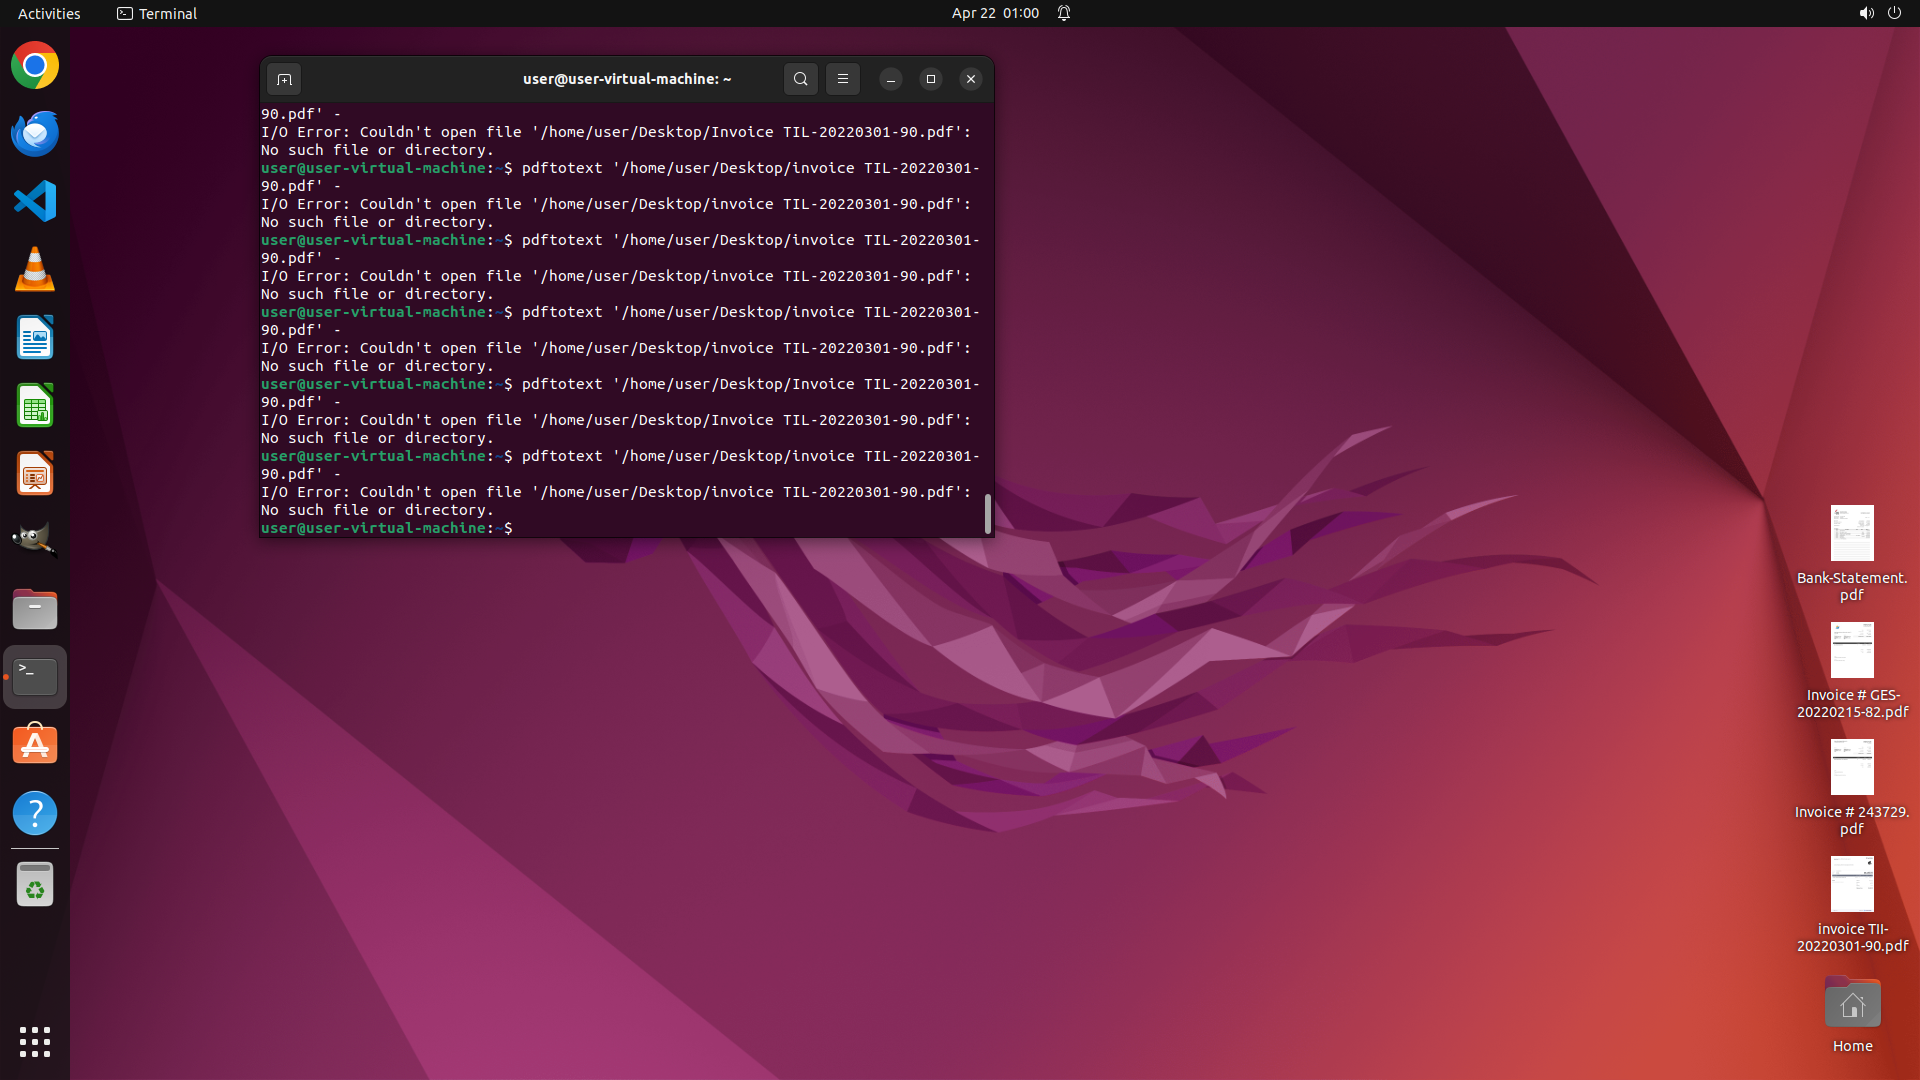Open the clock and calendar dropdown
Viewport: 1920px width, 1080px height.
995,13
